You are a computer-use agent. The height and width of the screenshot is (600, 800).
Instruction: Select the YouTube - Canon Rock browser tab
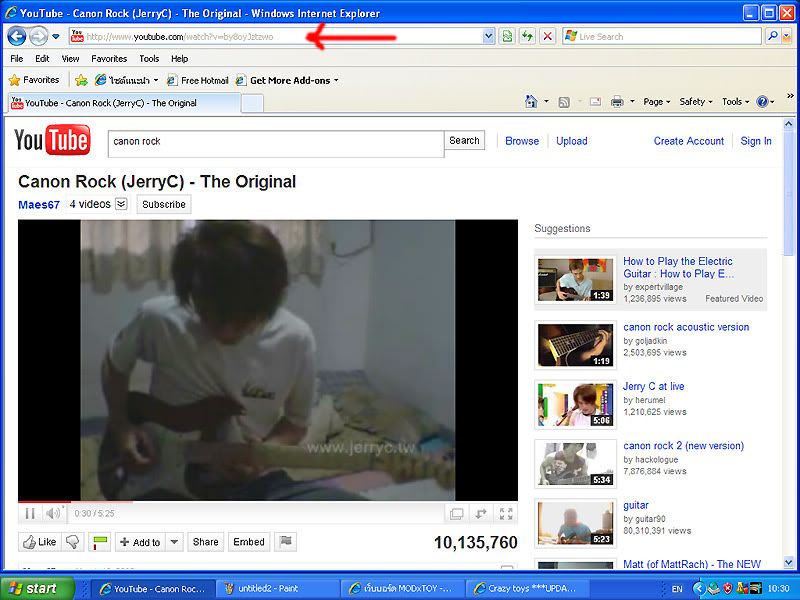pos(124,103)
